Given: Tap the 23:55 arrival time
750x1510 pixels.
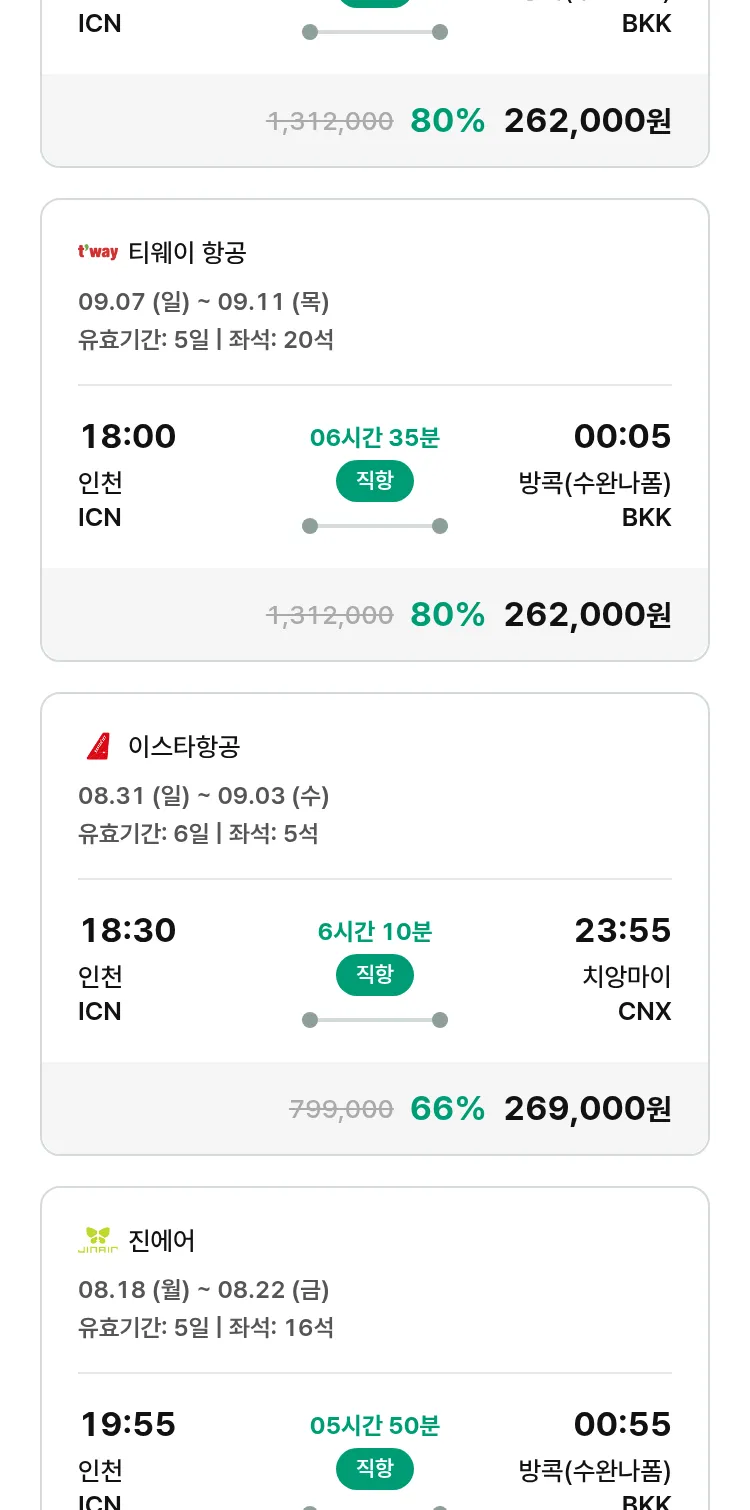Looking at the screenshot, I should click(622, 930).
